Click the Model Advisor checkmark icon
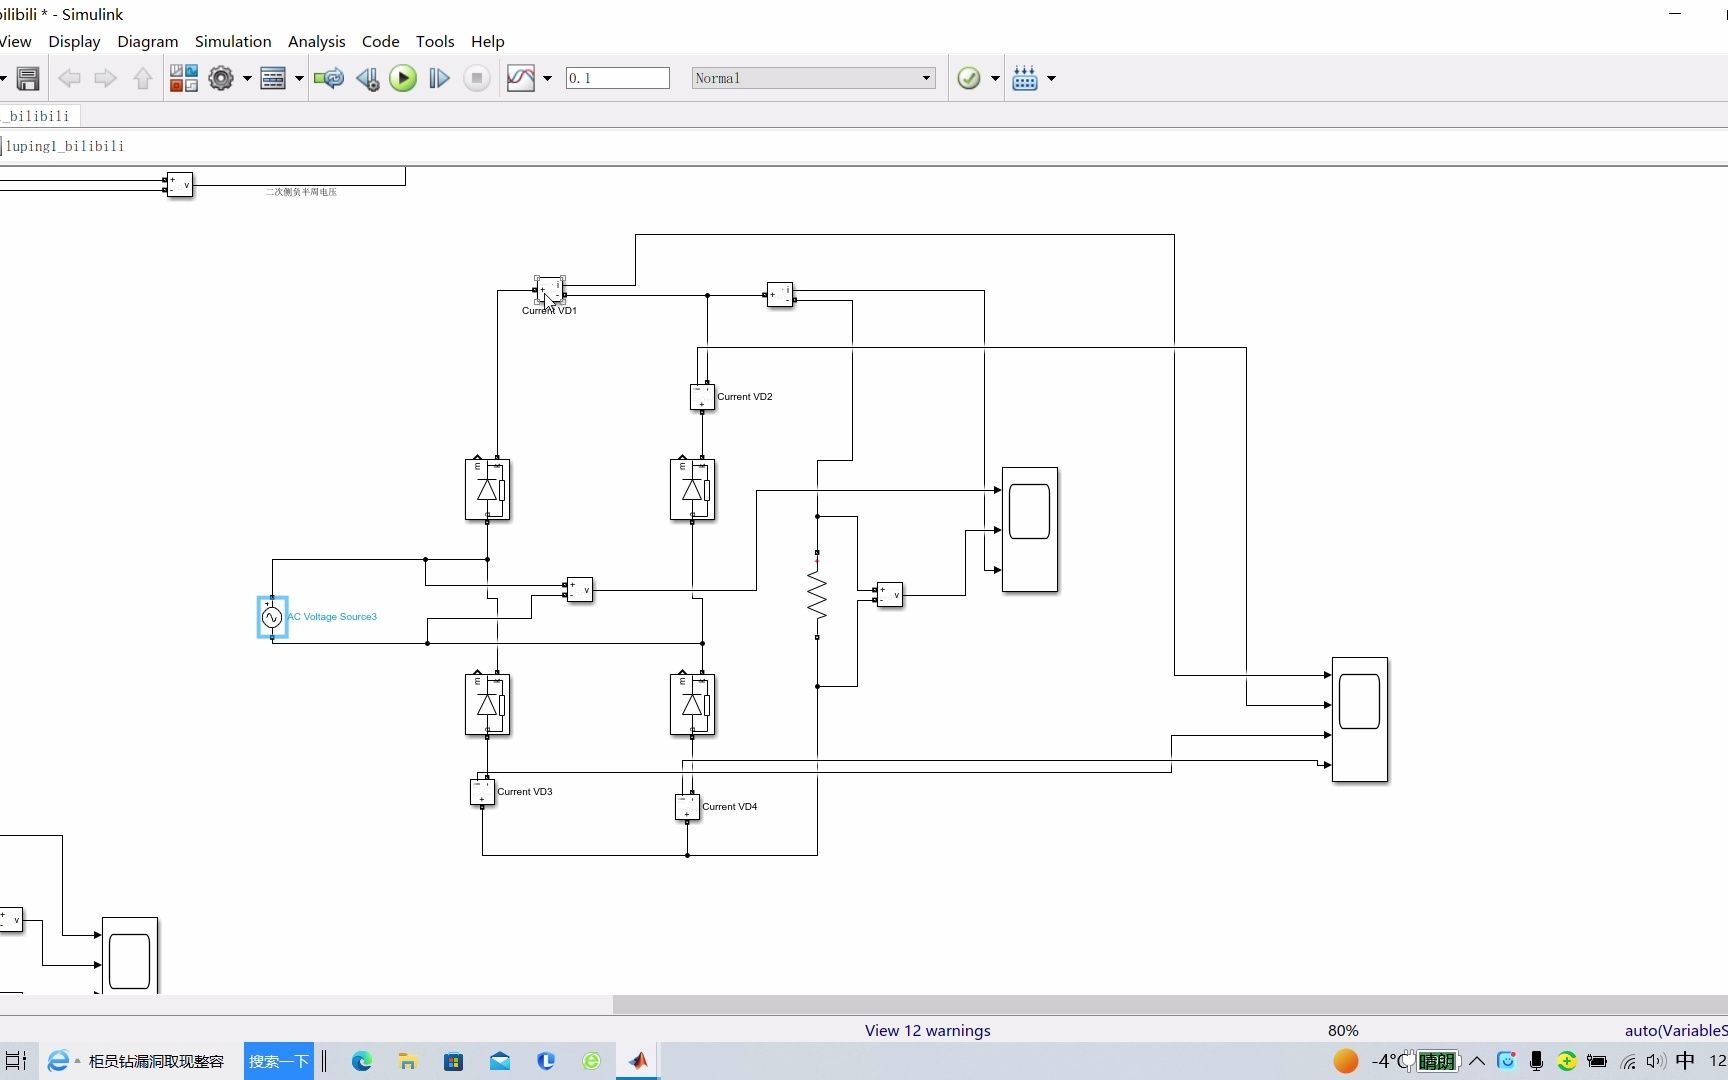Screen dimensions: 1728x1080 click(x=969, y=78)
